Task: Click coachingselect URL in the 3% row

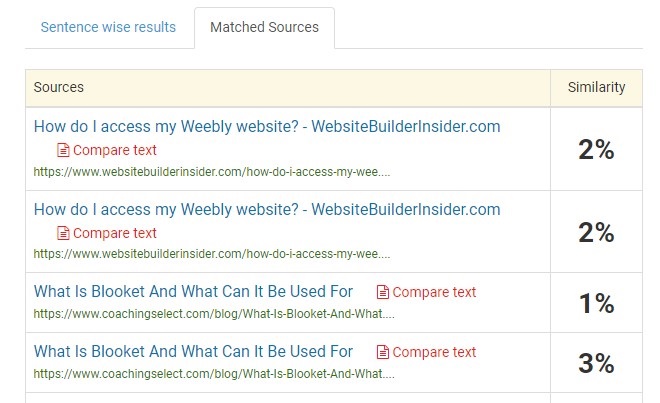Action: coord(214,373)
